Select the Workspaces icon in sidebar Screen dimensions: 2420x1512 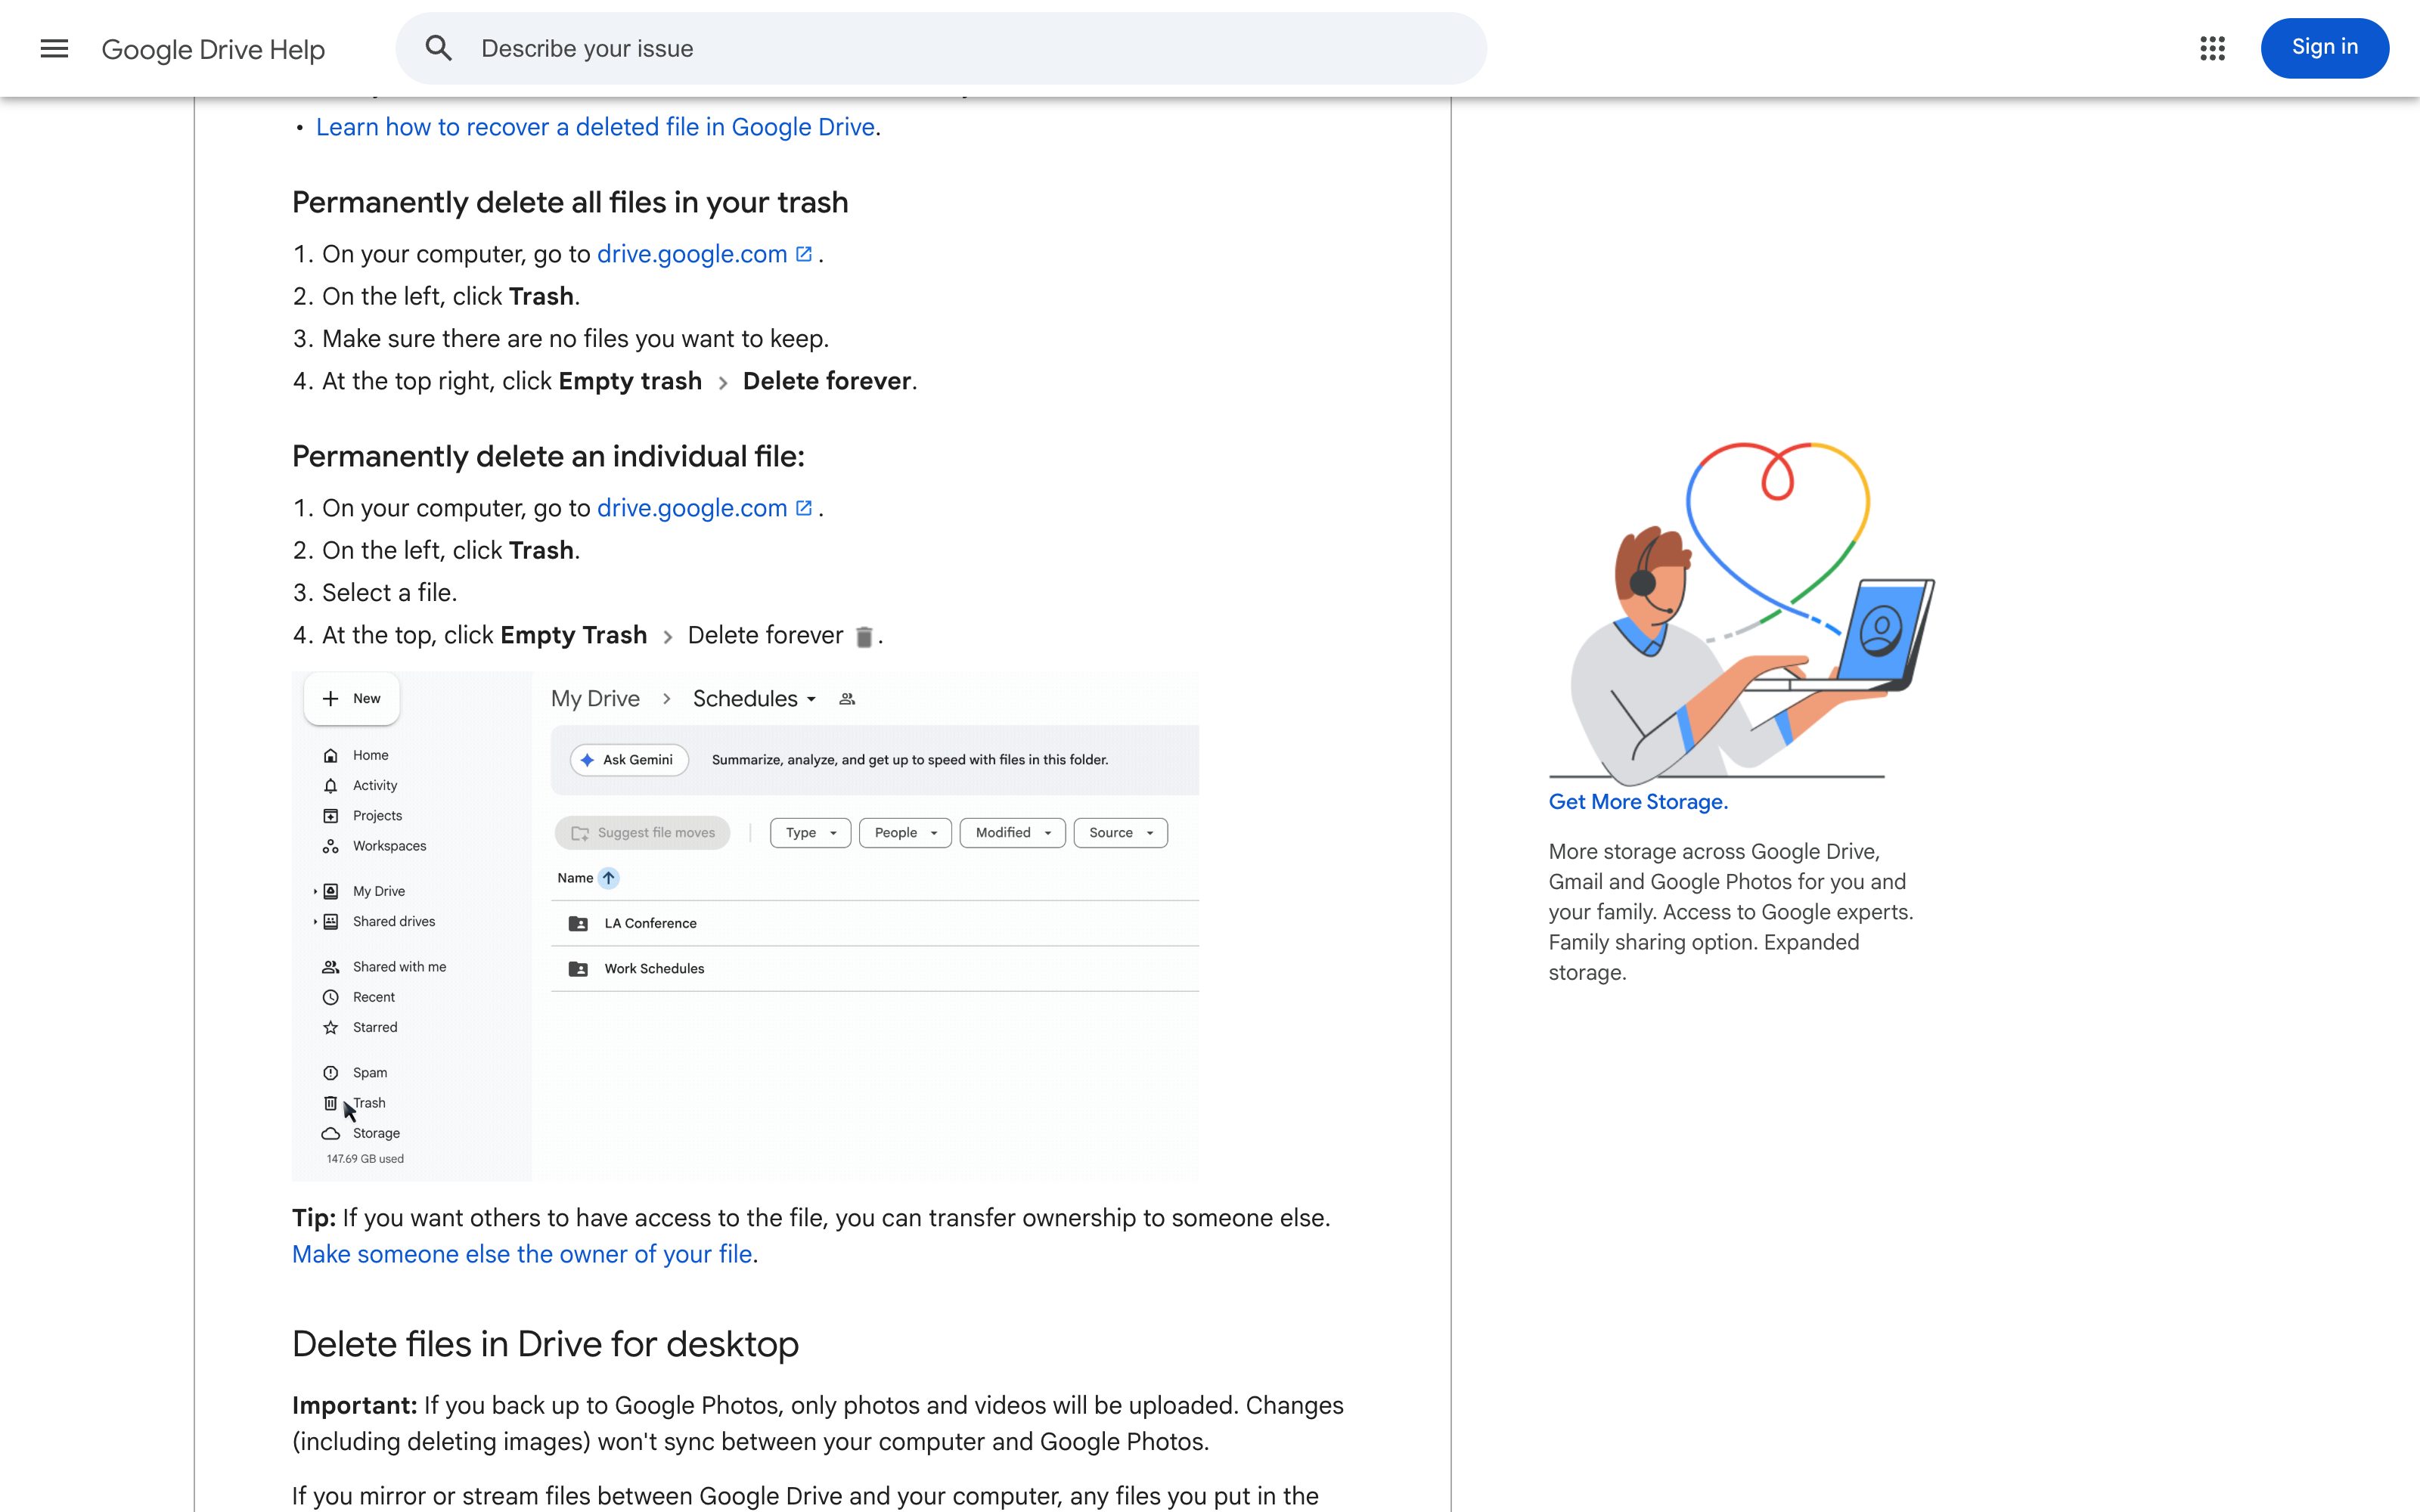click(x=331, y=846)
